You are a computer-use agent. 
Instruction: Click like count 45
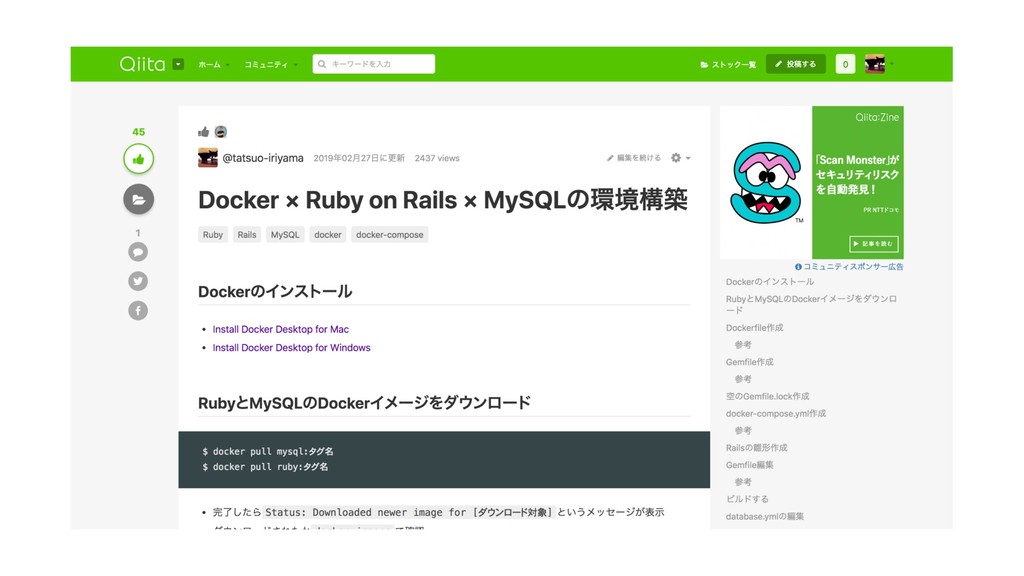click(138, 132)
